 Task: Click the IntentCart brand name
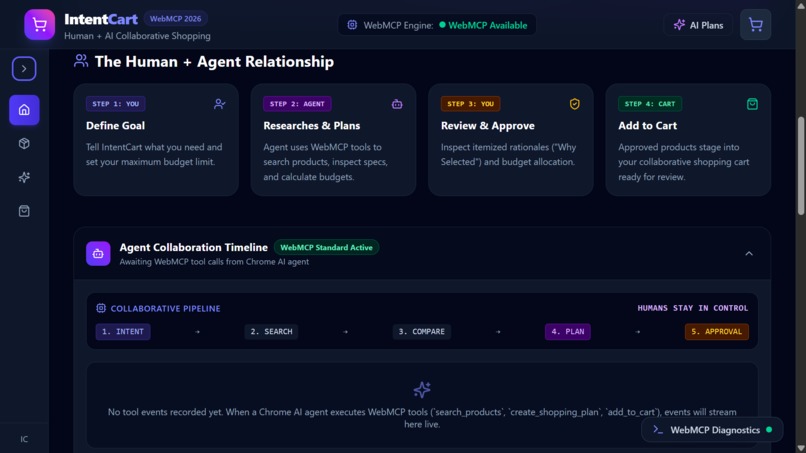pyautogui.click(x=101, y=19)
